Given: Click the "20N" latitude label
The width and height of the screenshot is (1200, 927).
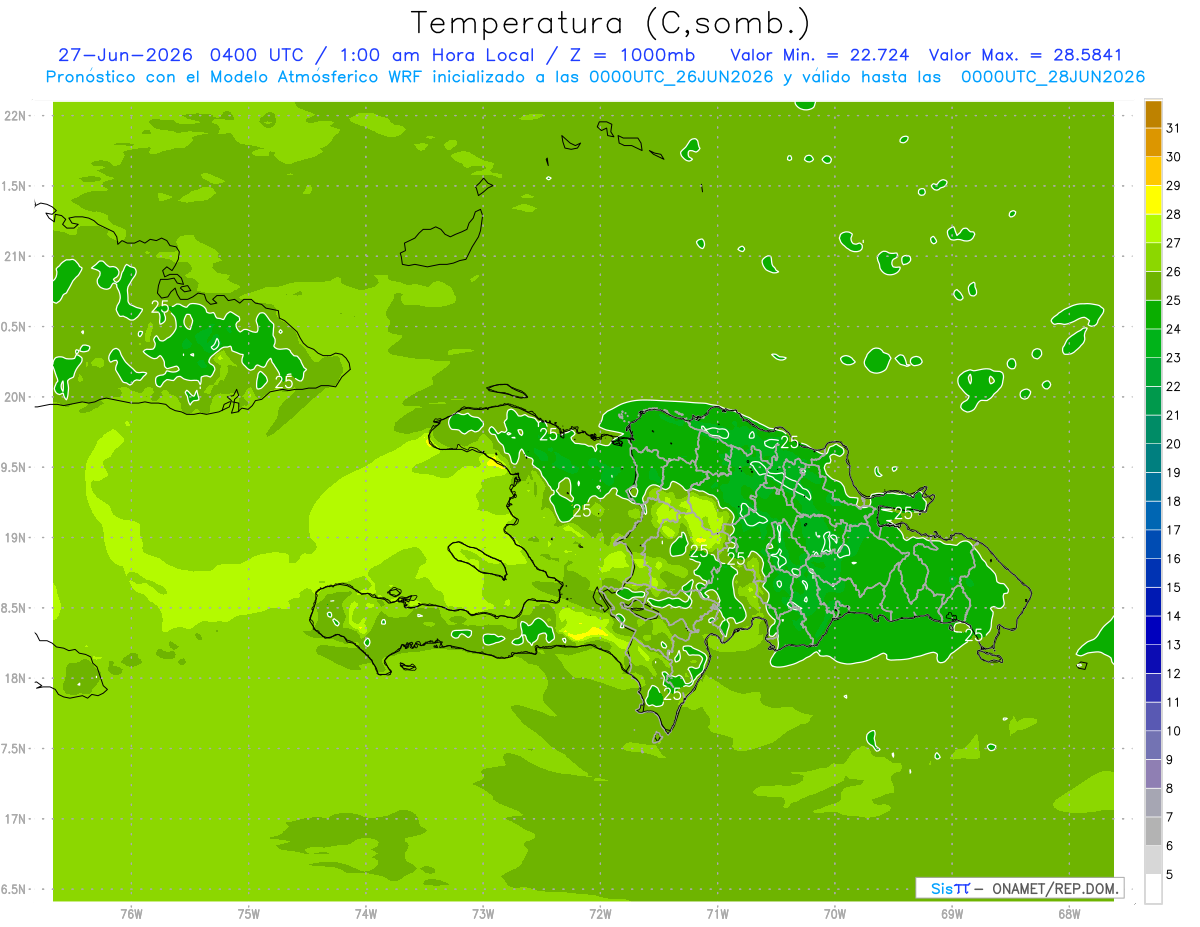Looking at the screenshot, I should (x=15, y=397).
